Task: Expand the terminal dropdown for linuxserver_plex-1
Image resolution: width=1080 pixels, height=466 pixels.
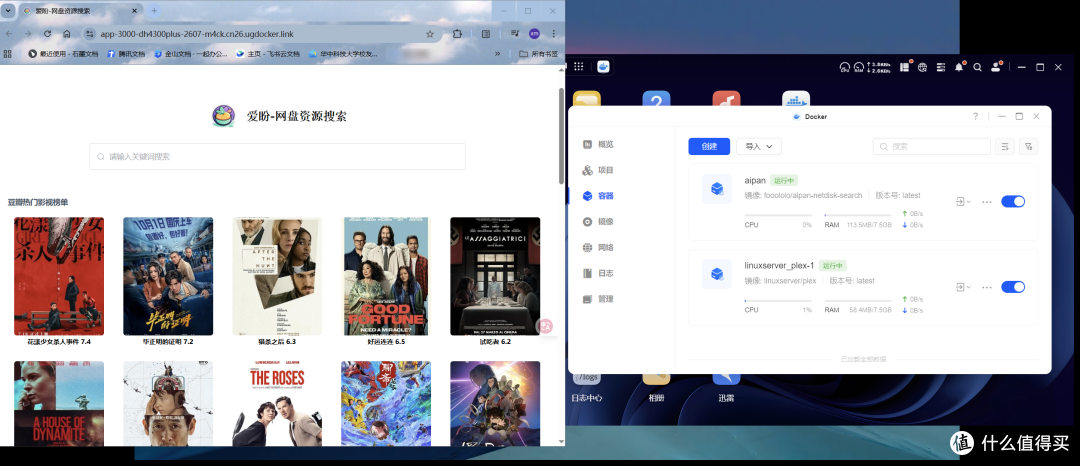Action: tap(963, 287)
